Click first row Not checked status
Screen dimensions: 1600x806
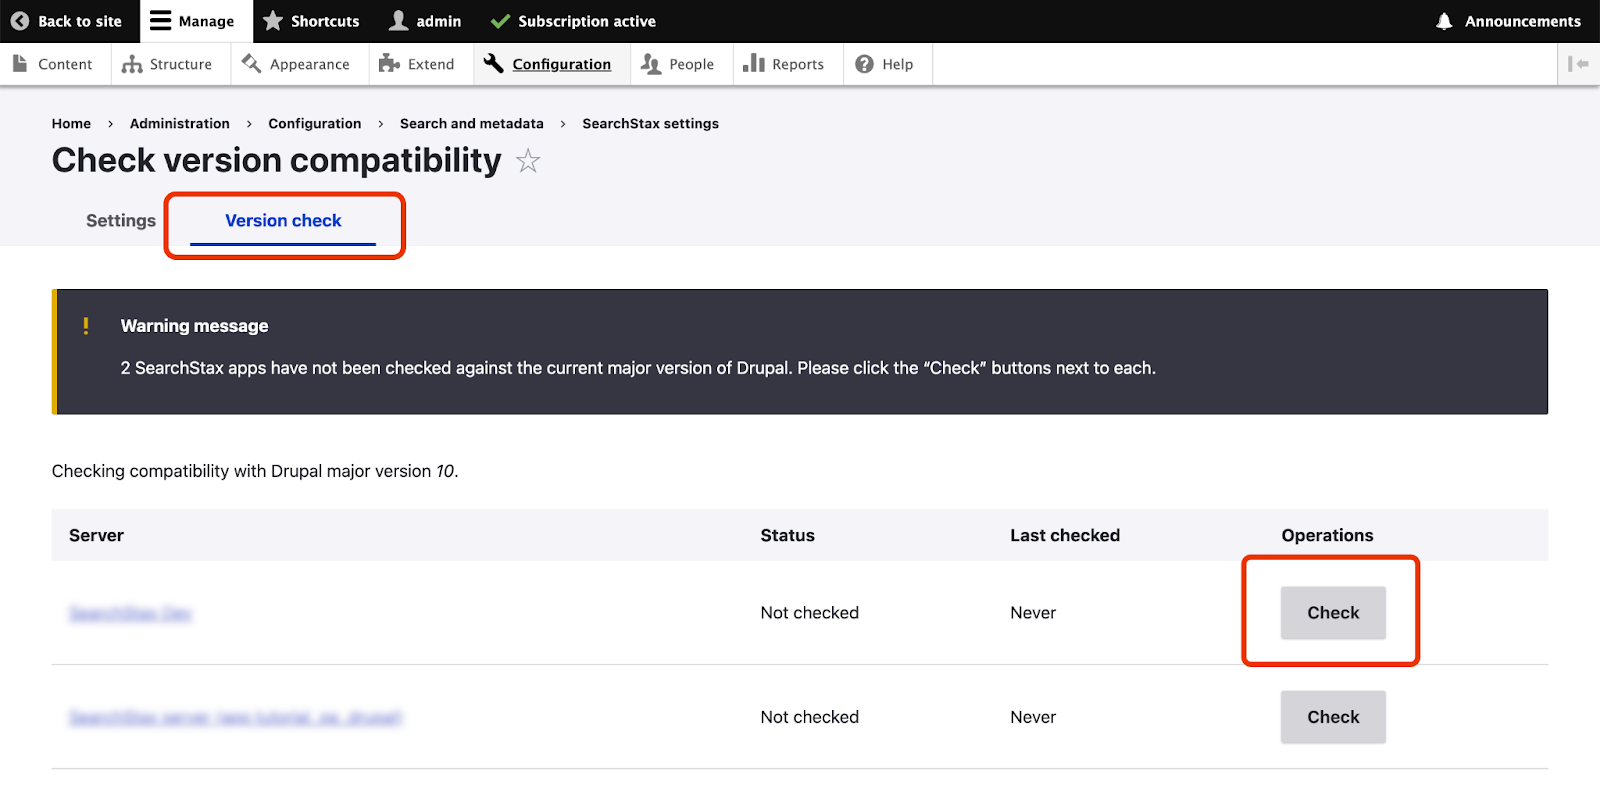810,613
